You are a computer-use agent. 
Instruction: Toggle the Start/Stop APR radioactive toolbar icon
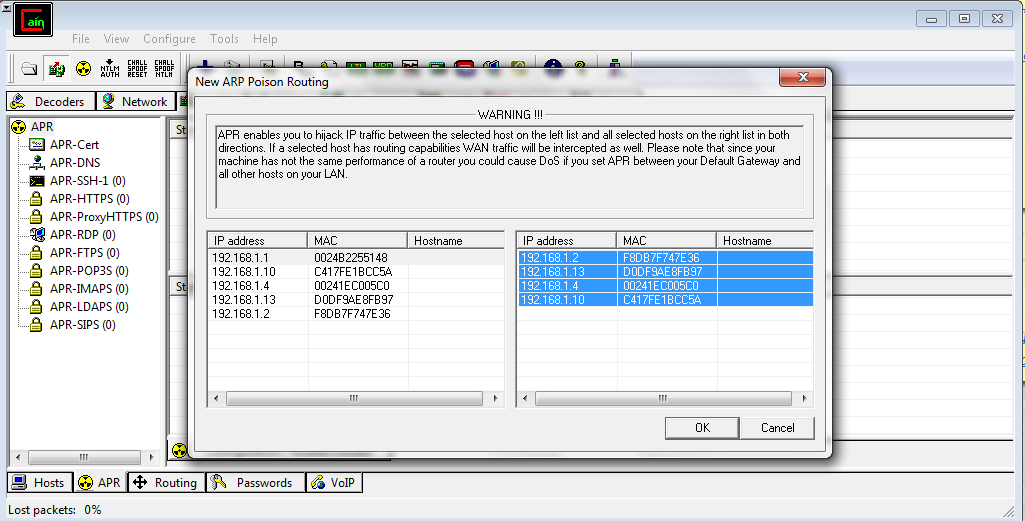click(x=83, y=68)
